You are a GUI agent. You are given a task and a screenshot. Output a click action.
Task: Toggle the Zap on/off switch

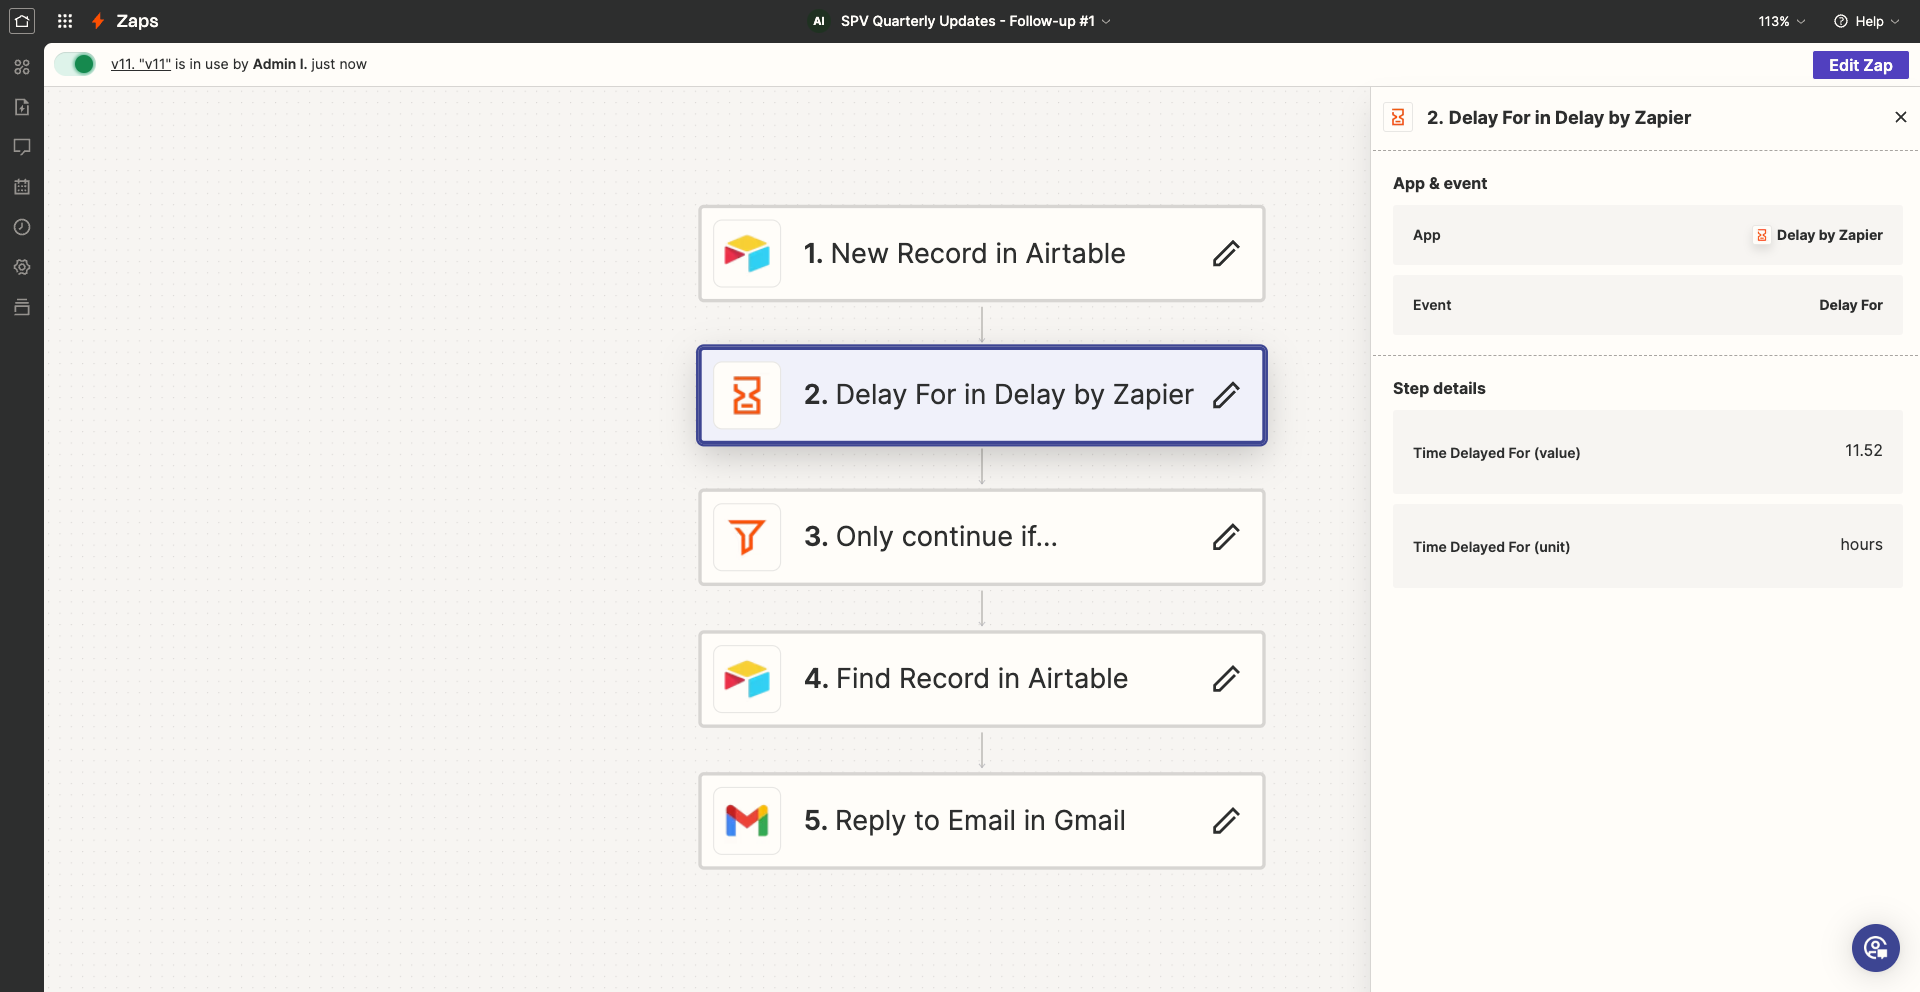pyautogui.click(x=75, y=64)
